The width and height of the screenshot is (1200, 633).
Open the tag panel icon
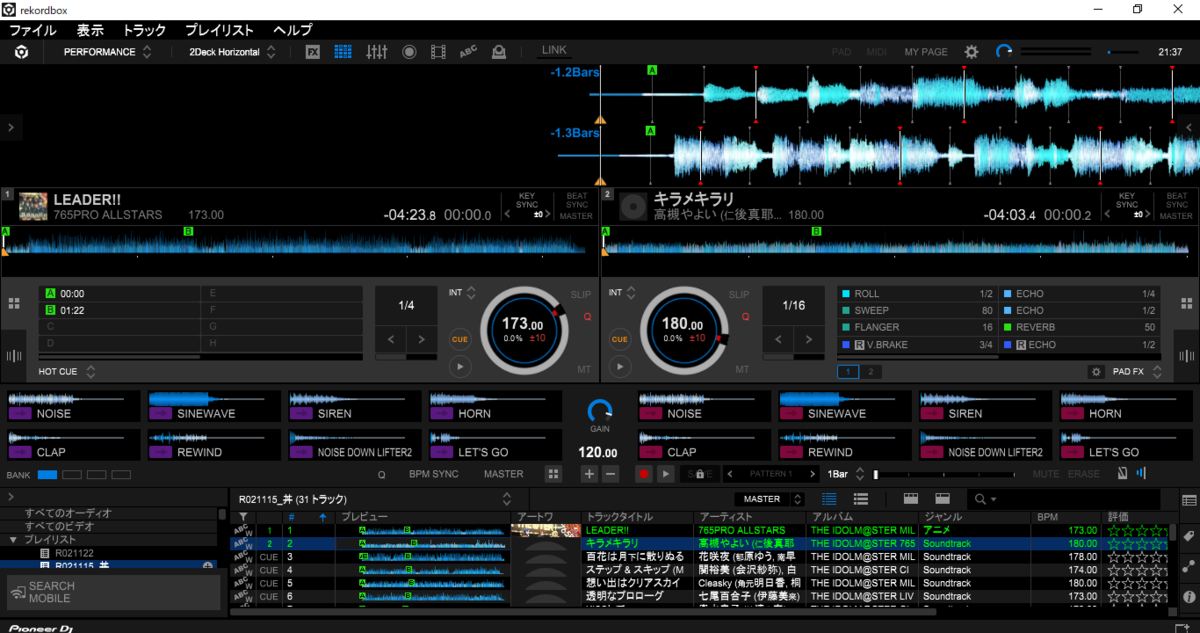[x=1189, y=537]
